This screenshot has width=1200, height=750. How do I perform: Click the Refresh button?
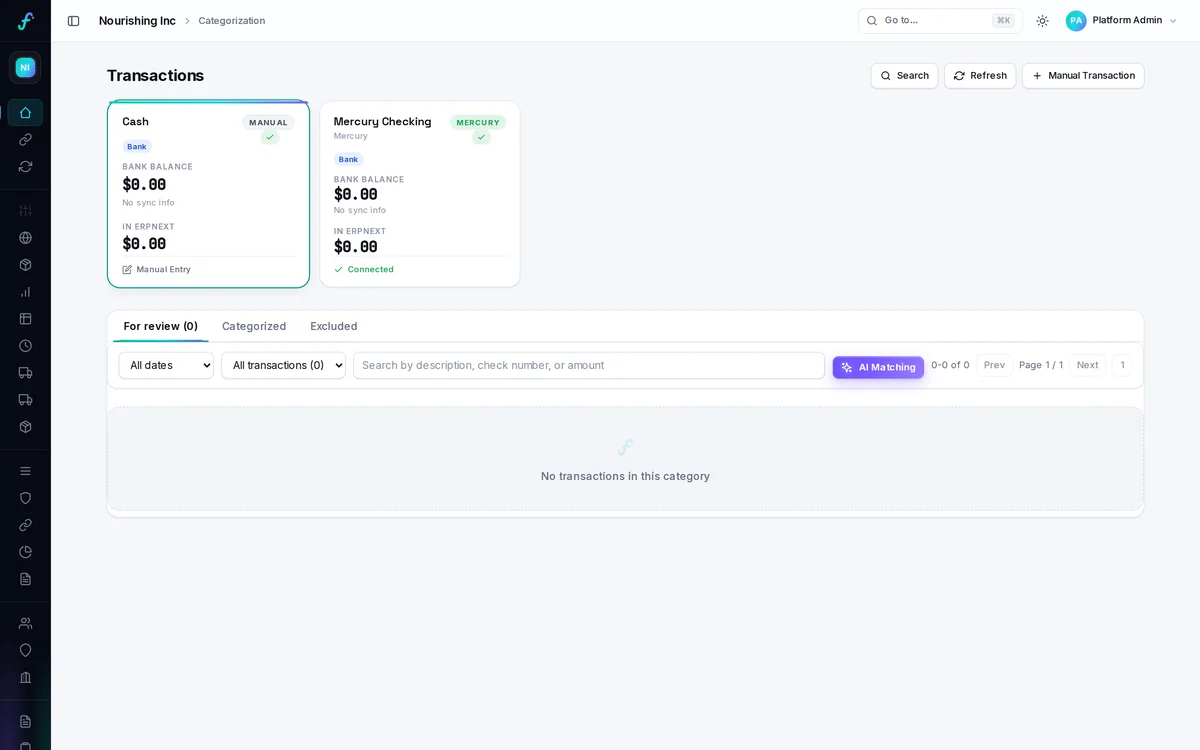[980, 76]
